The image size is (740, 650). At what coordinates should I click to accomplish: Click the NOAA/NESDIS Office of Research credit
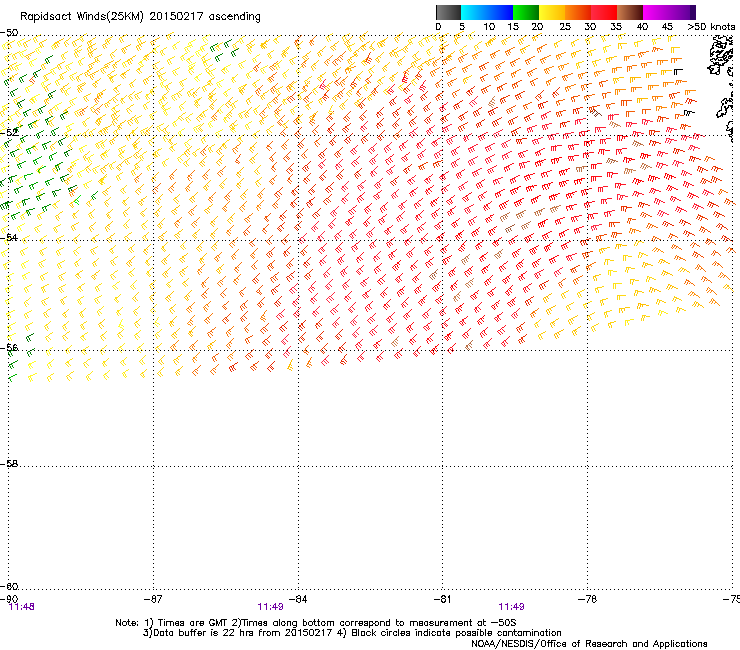point(589,644)
